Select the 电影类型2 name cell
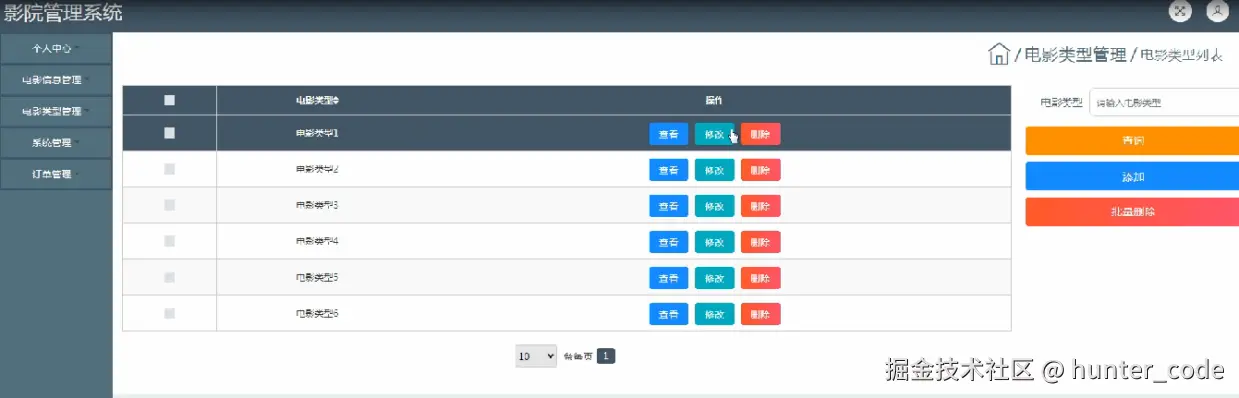The height and width of the screenshot is (398, 1239). tap(317, 169)
